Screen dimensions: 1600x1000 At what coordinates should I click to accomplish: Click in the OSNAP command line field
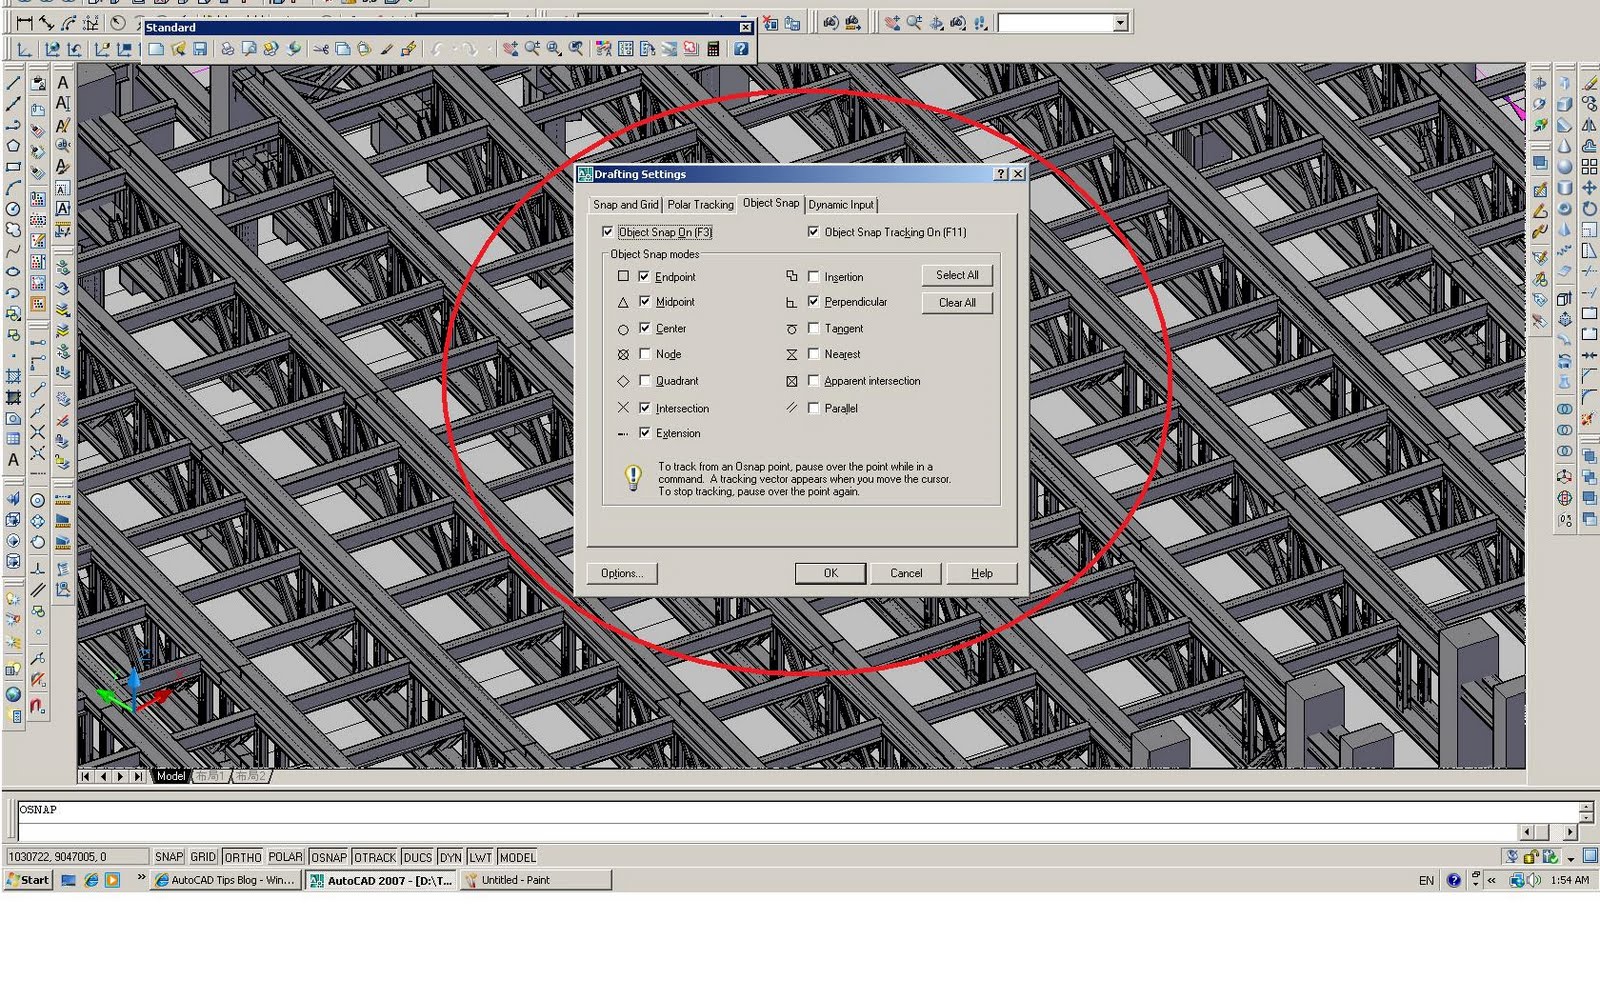(798, 810)
